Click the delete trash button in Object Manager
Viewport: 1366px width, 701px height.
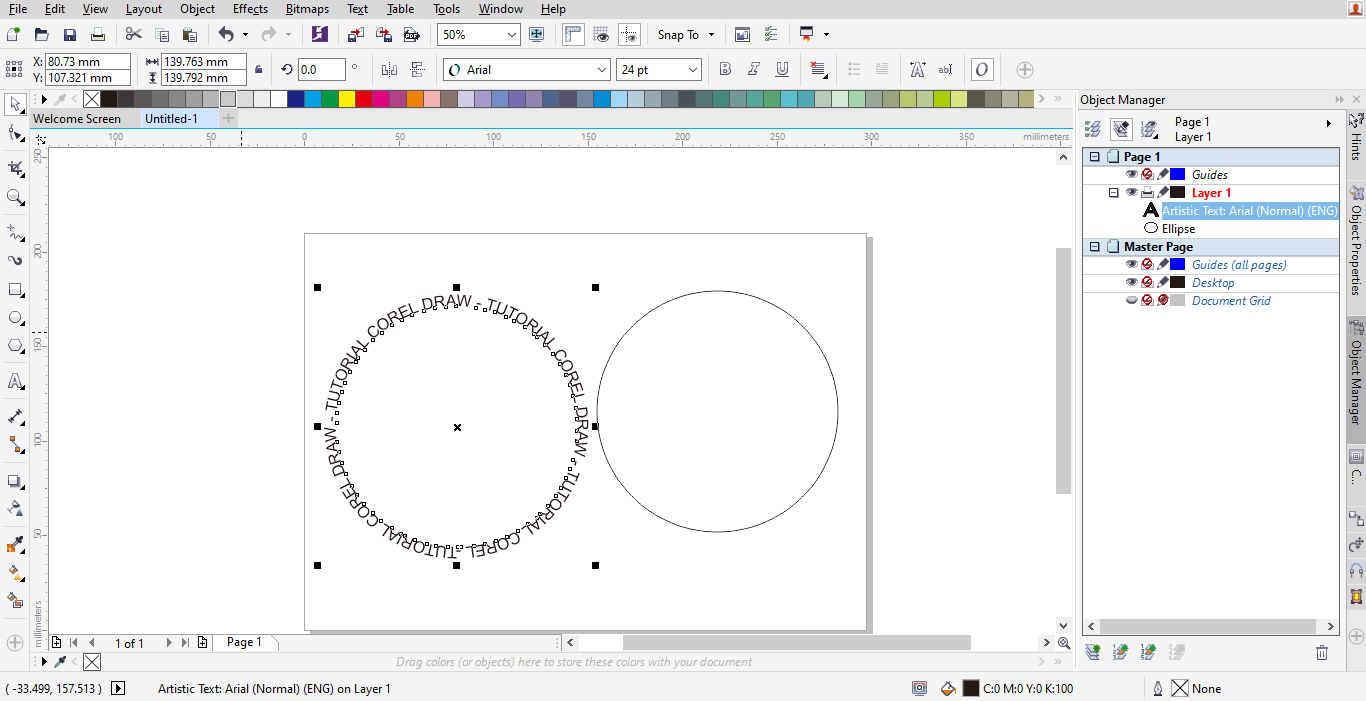pyautogui.click(x=1322, y=652)
